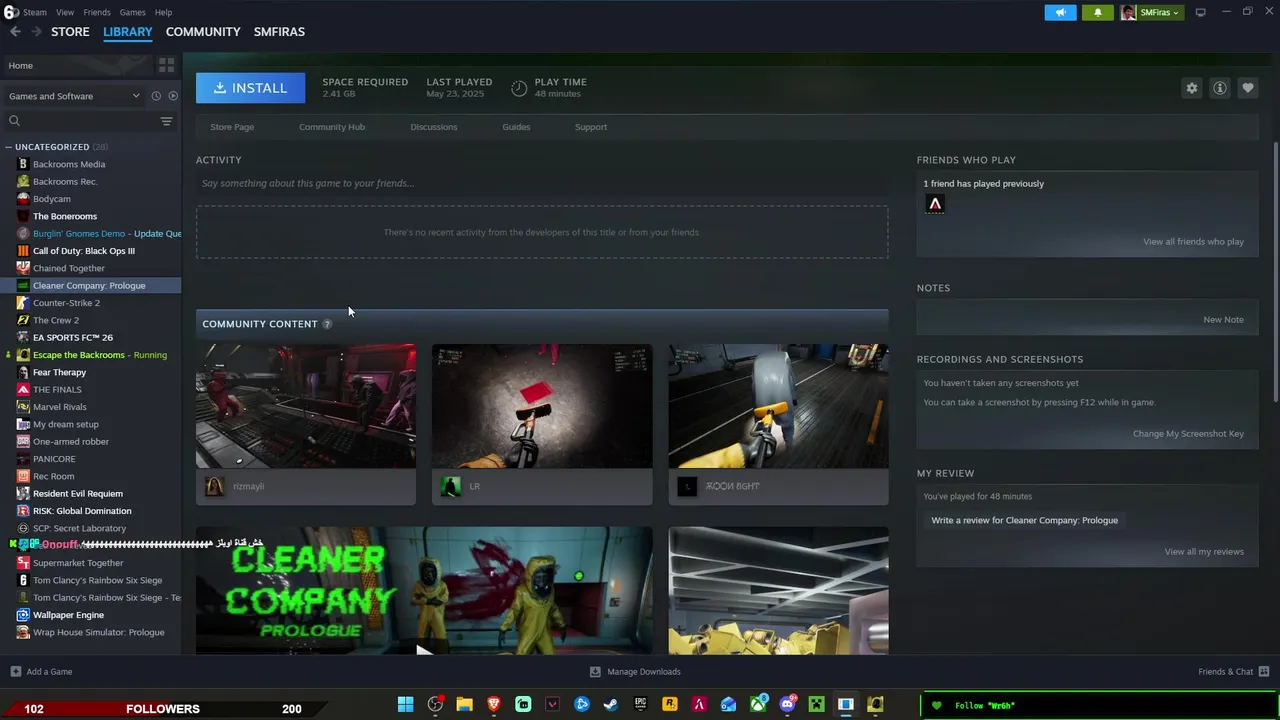The image size is (1280, 720).
Task: Open the Games menu
Action: 133,12
